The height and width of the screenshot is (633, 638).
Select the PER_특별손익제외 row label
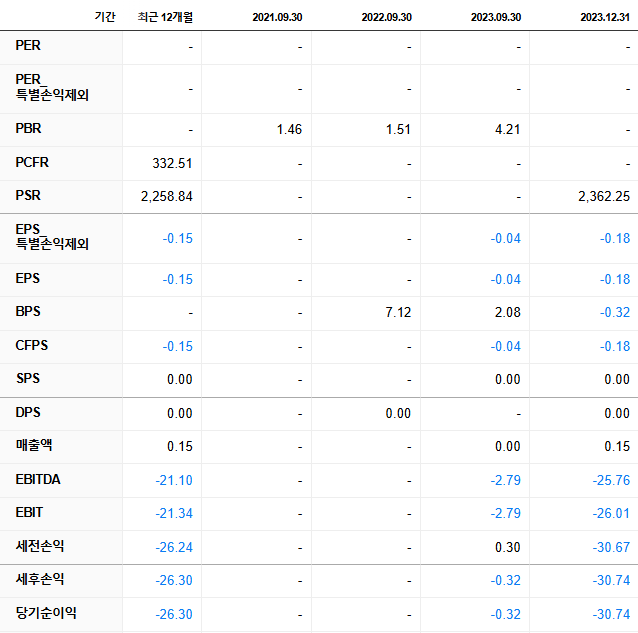click(x=52, y=87)
